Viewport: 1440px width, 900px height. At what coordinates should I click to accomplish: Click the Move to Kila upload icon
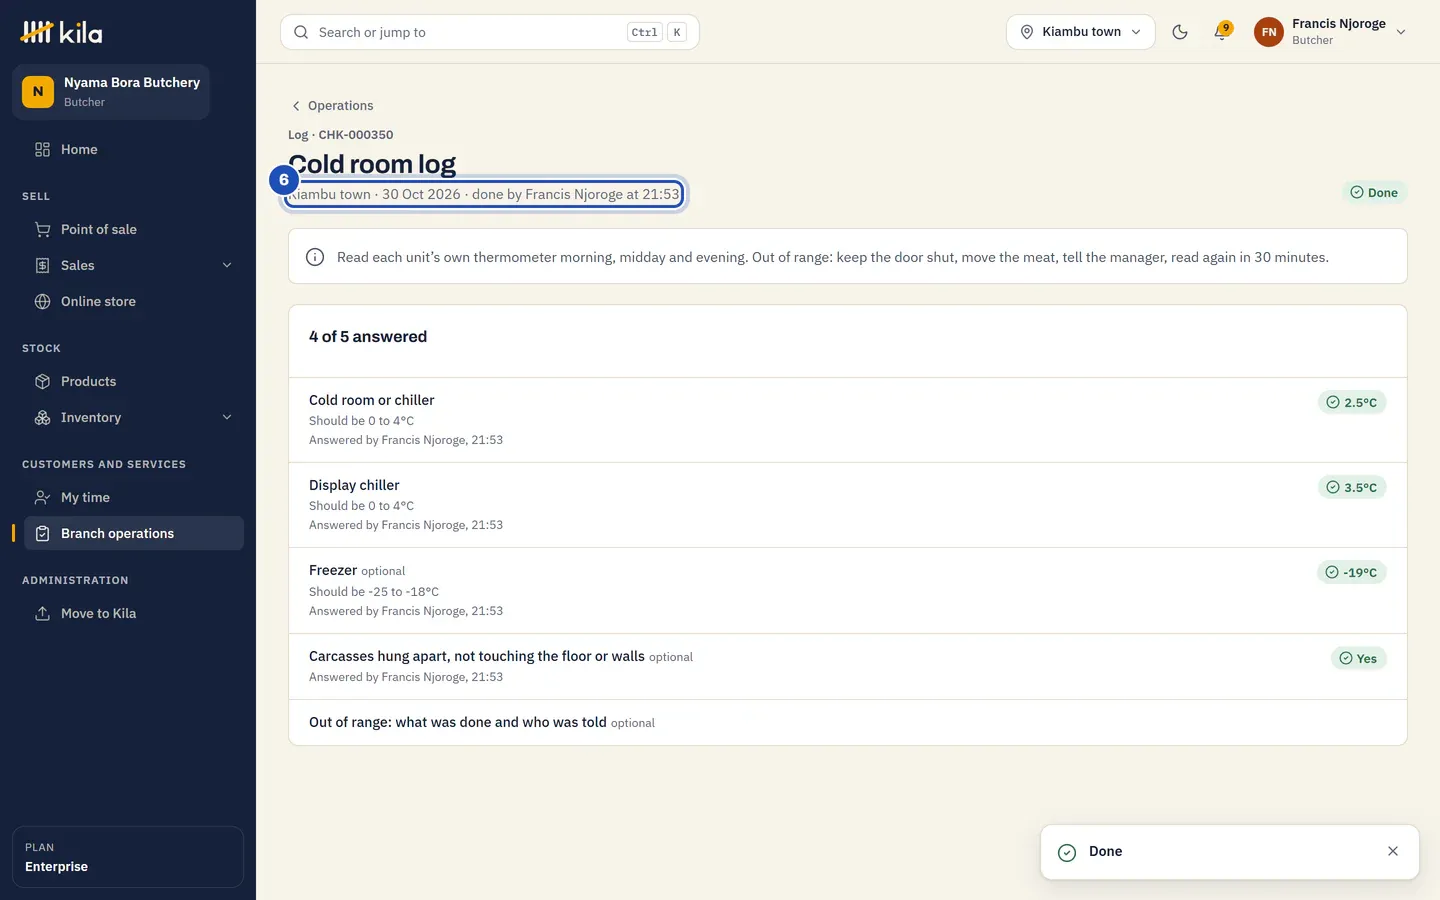(42, 613)
